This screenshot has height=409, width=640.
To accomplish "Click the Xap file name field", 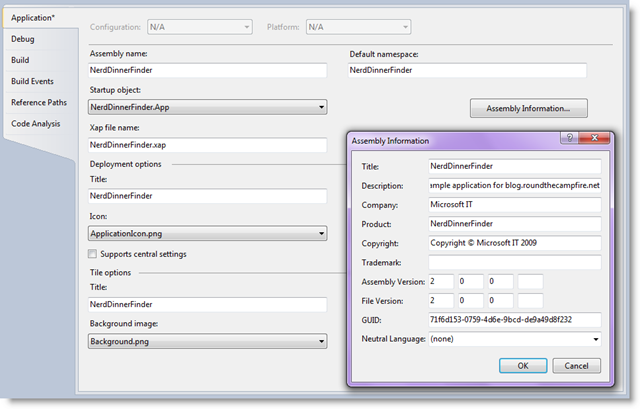I will coord(207,145).
